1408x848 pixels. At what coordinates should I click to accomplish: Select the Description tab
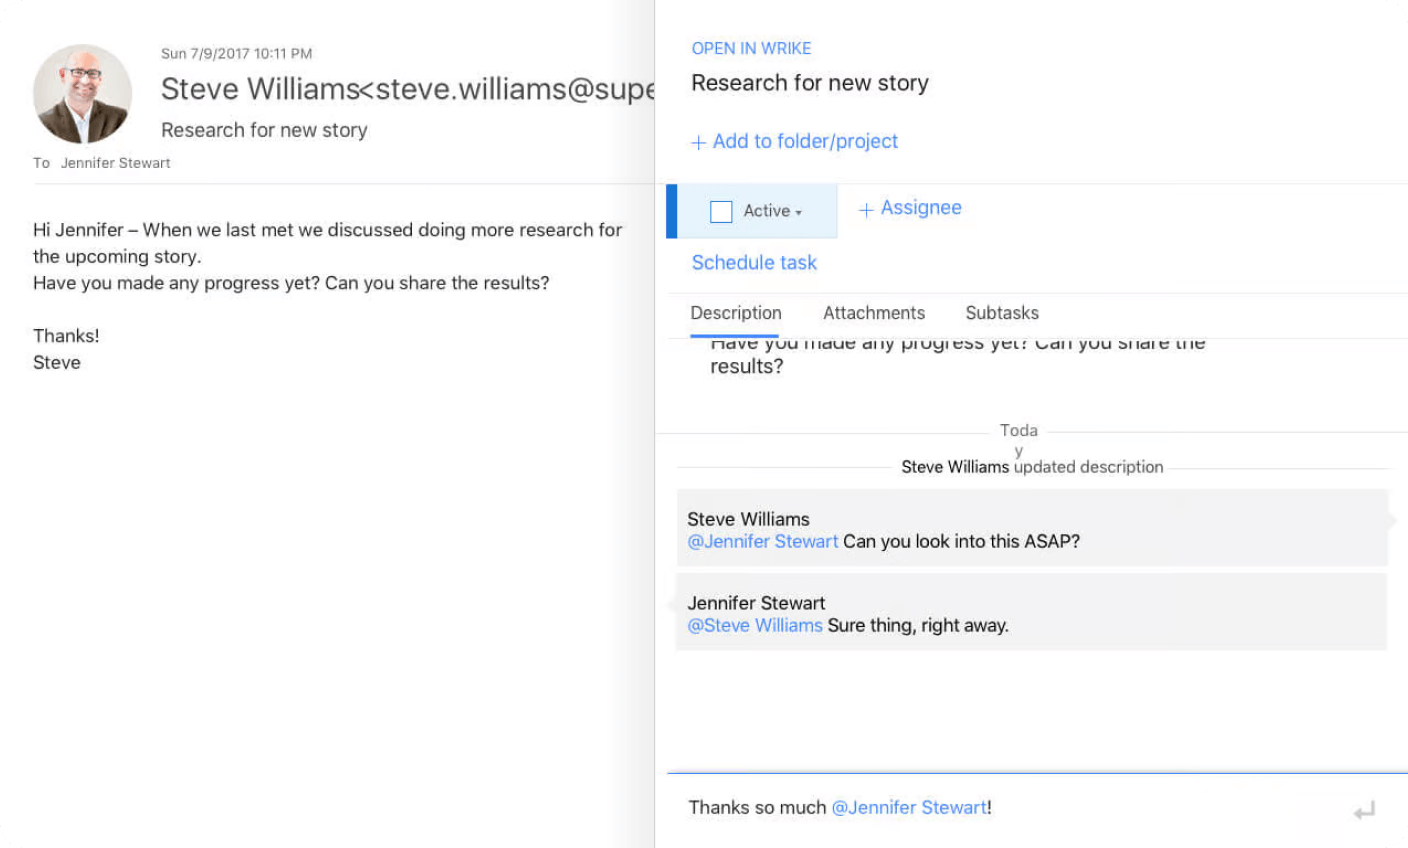click(735, 313)
